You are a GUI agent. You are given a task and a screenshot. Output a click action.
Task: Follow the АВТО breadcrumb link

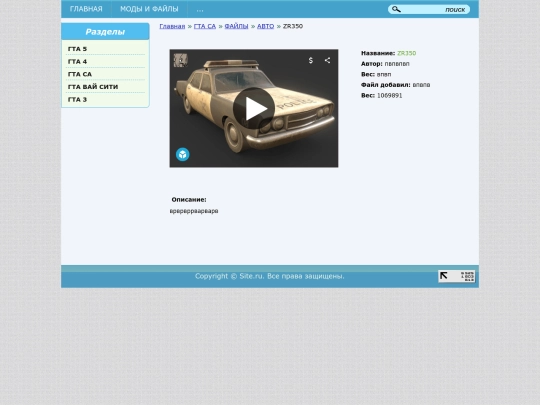[266, 26]
